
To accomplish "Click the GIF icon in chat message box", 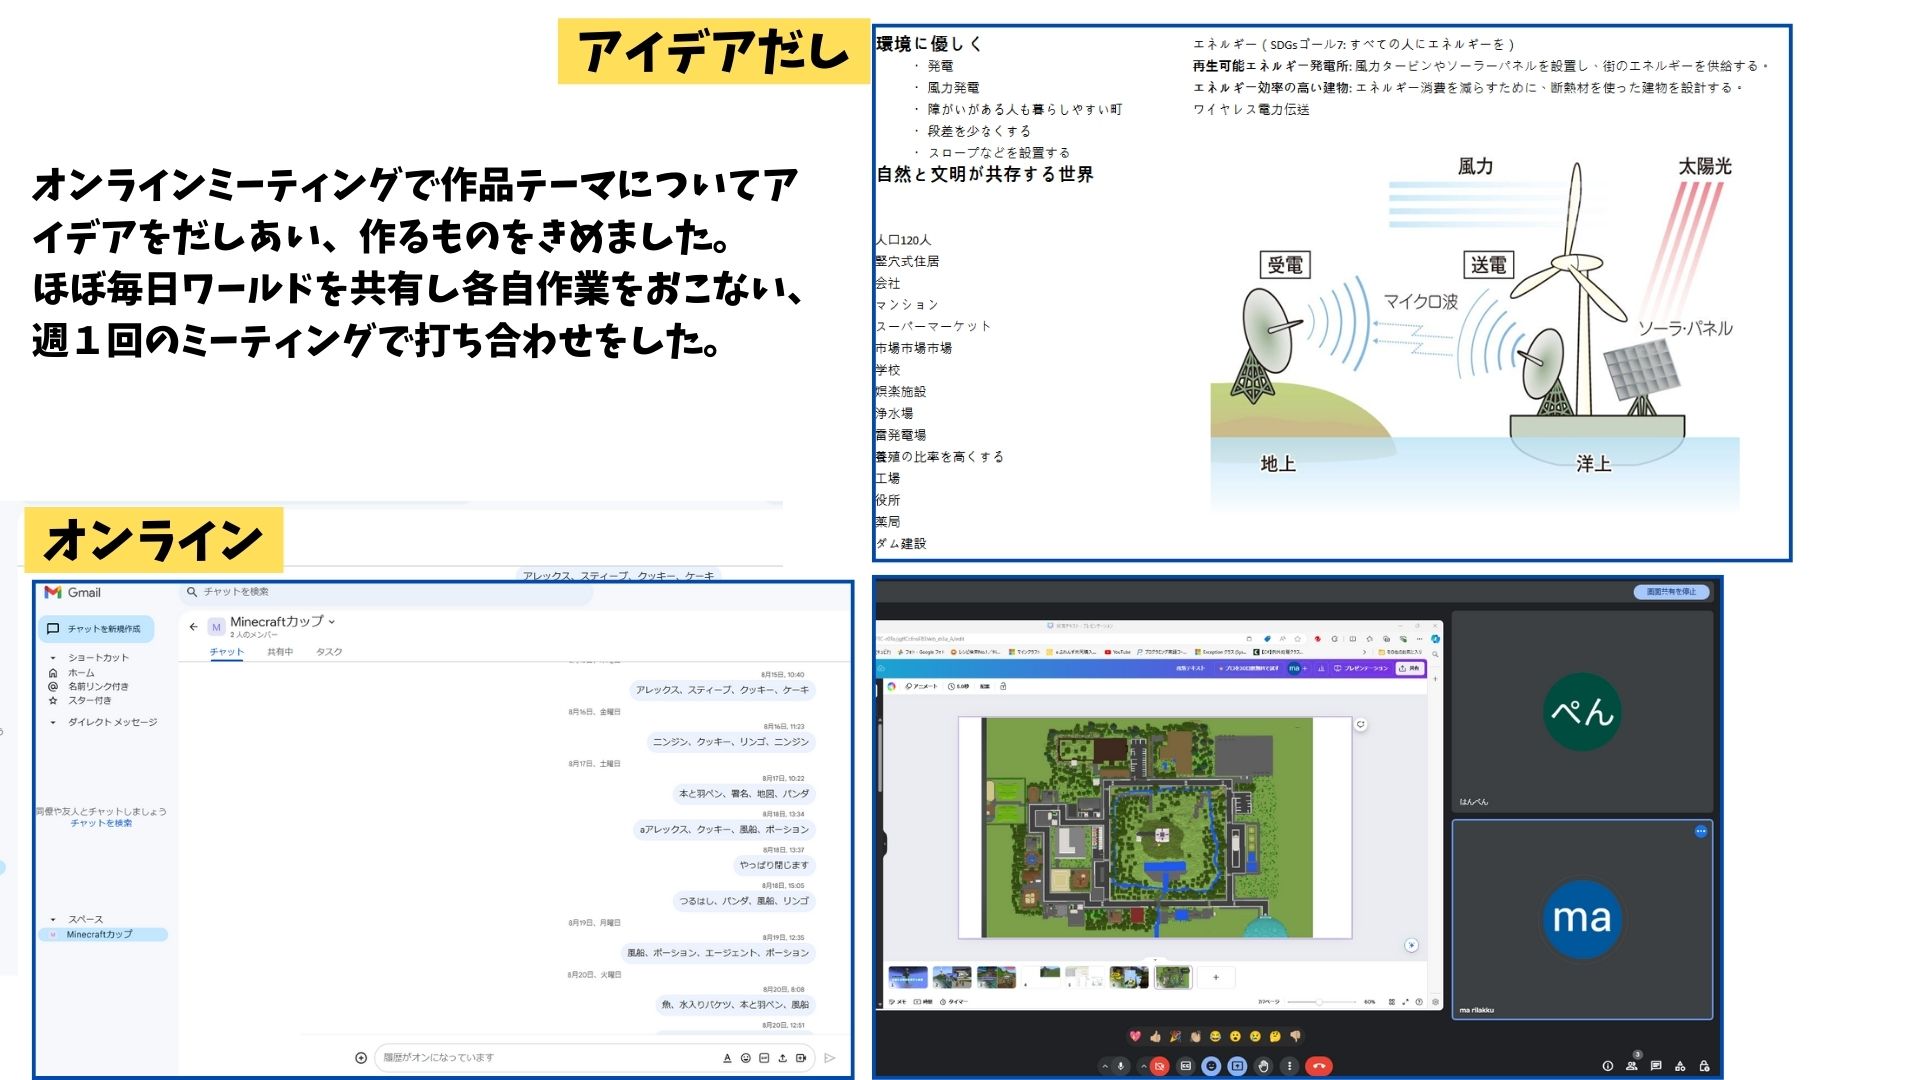I will click(764, 1058).
